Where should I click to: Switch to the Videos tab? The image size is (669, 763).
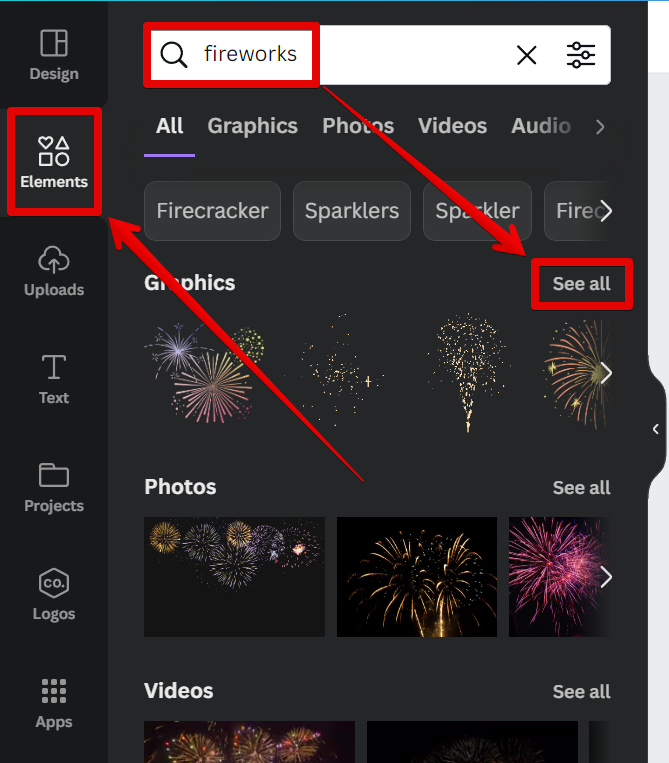click(x=452, y=126)
